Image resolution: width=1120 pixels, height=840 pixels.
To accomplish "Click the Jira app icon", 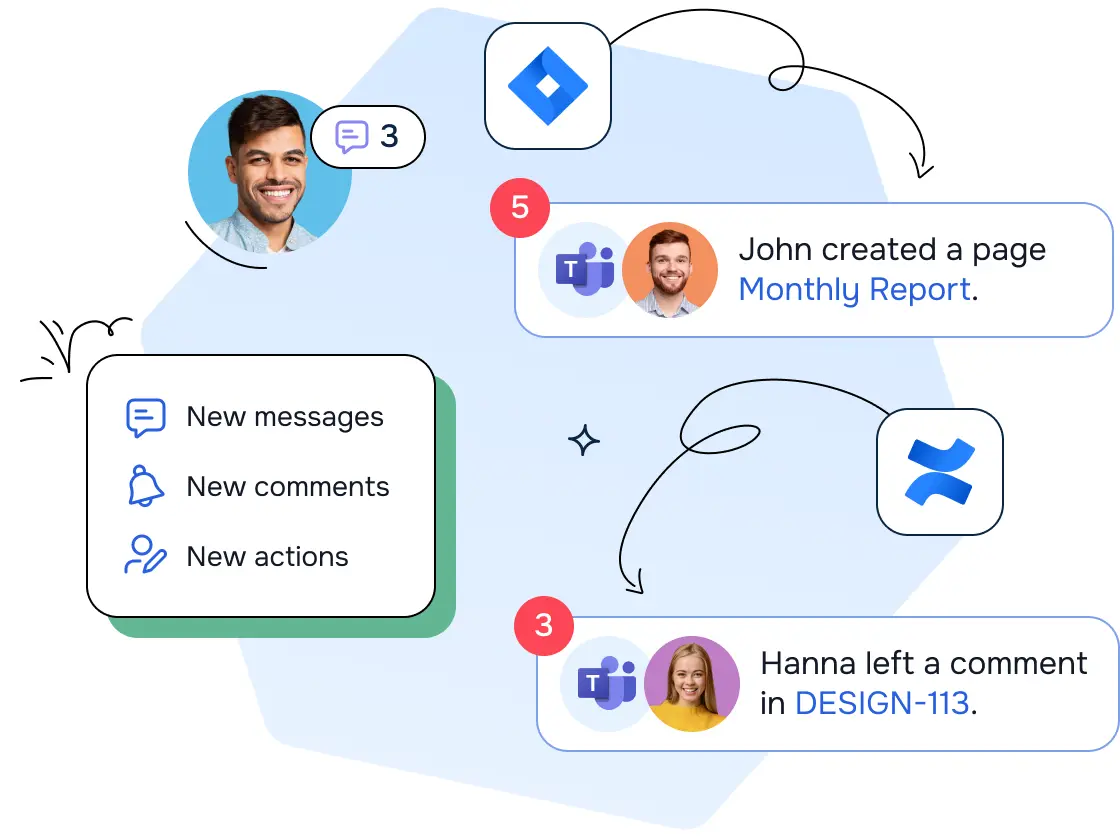I will click(547, 85).
